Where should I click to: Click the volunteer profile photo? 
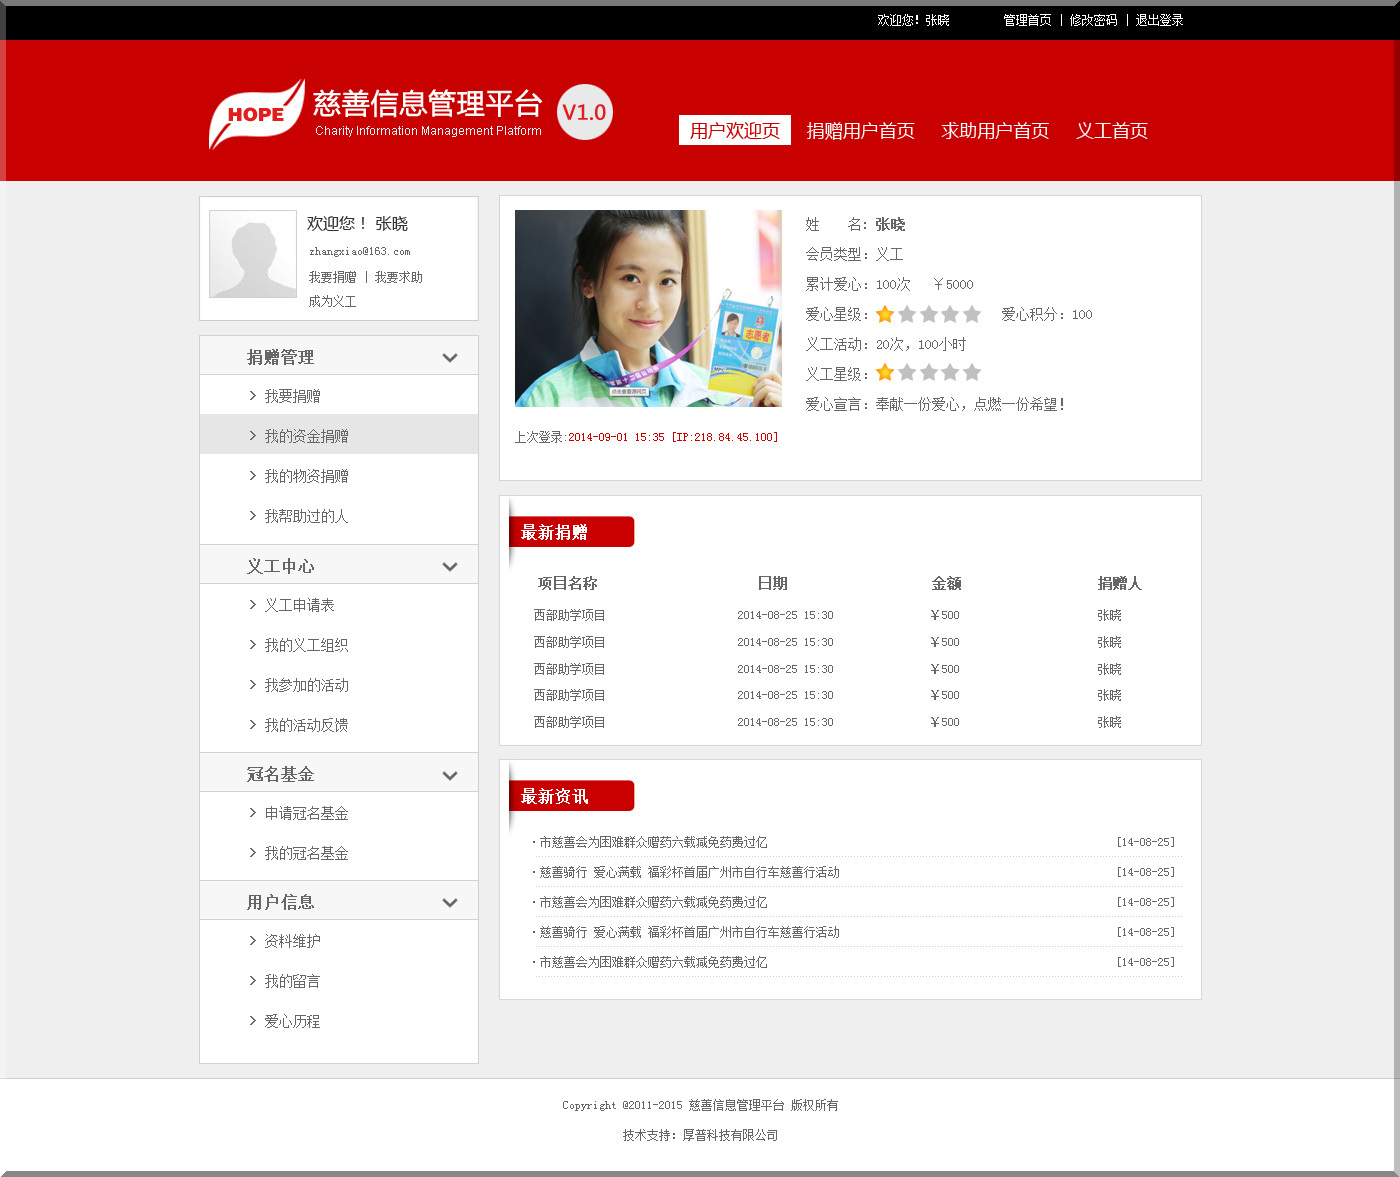[x=648, y=308]
